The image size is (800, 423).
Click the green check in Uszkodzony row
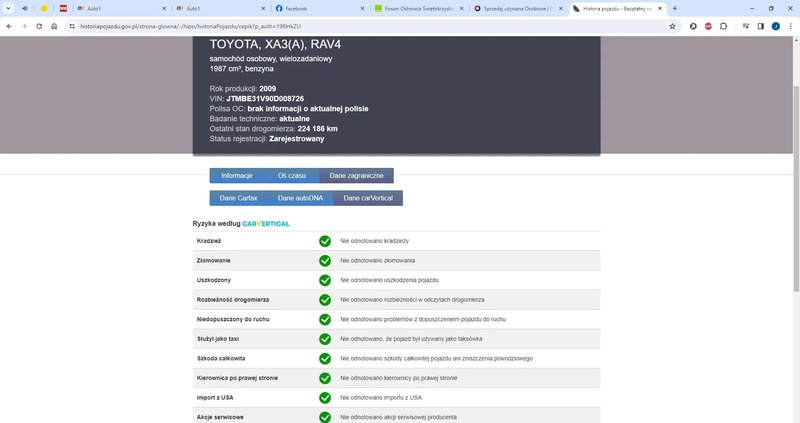coord(325,280)
